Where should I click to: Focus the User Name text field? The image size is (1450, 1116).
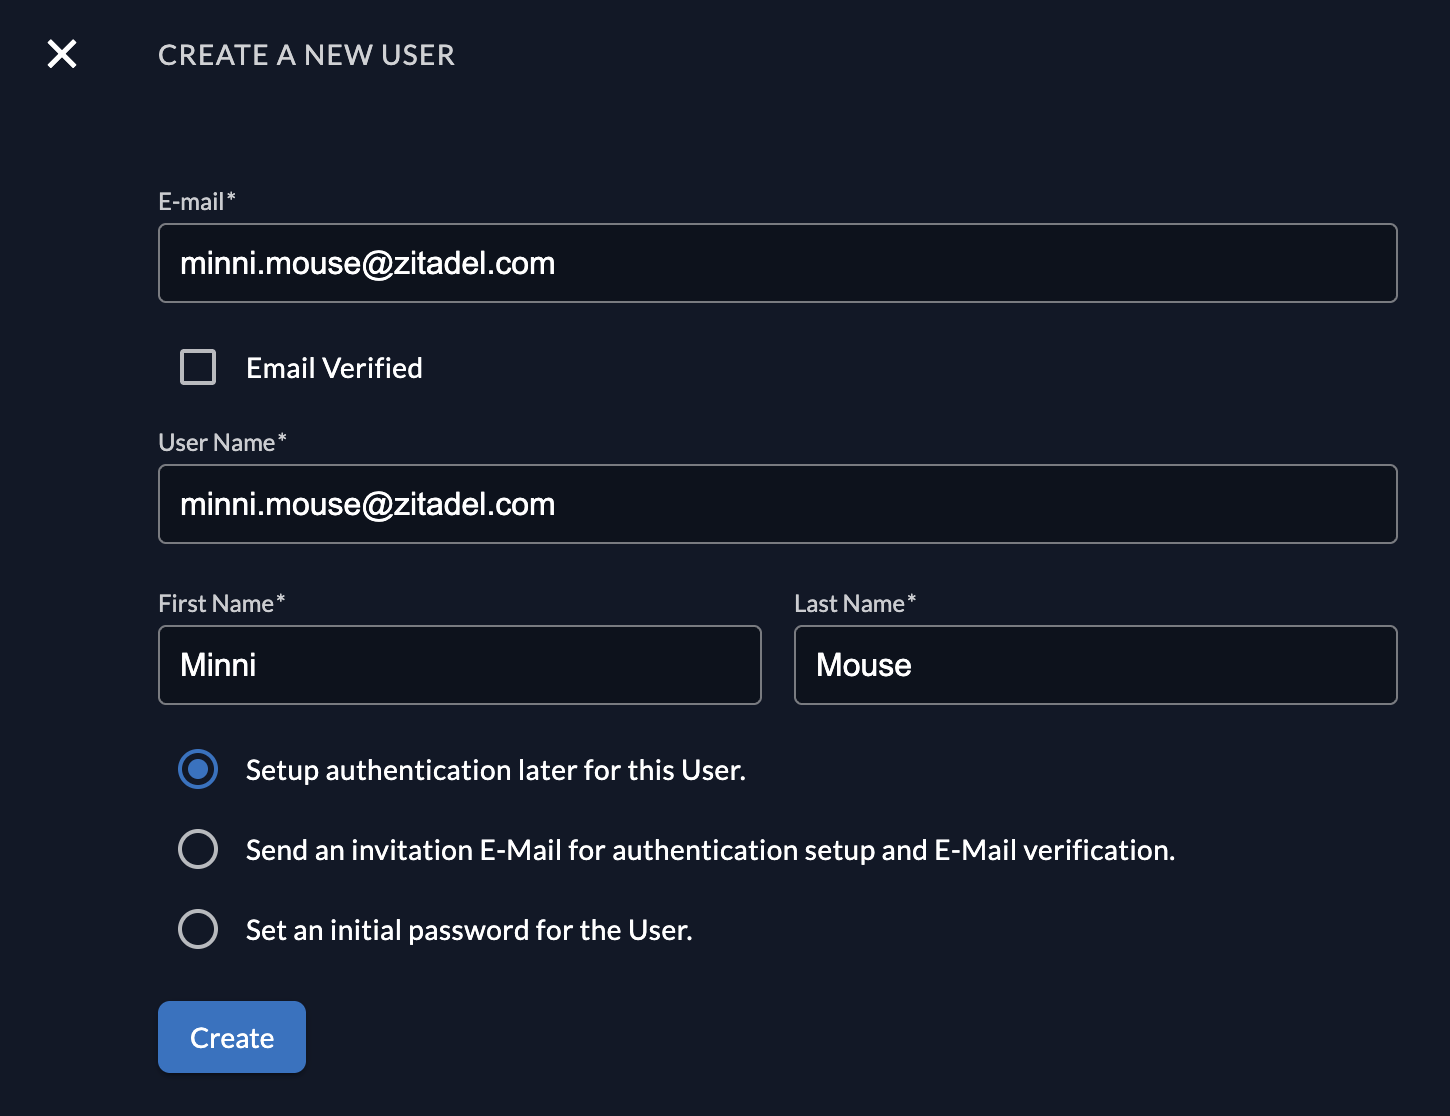point(777,504)
